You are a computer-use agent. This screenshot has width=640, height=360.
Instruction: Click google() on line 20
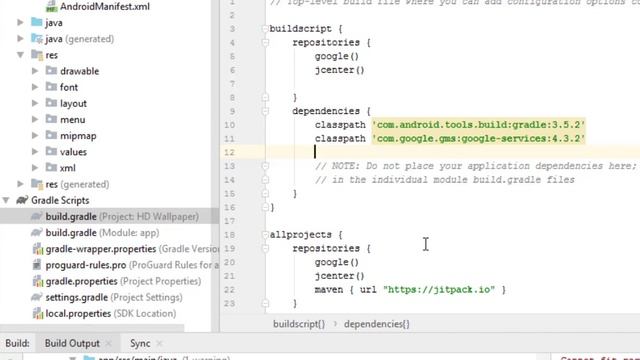point(337,262)
